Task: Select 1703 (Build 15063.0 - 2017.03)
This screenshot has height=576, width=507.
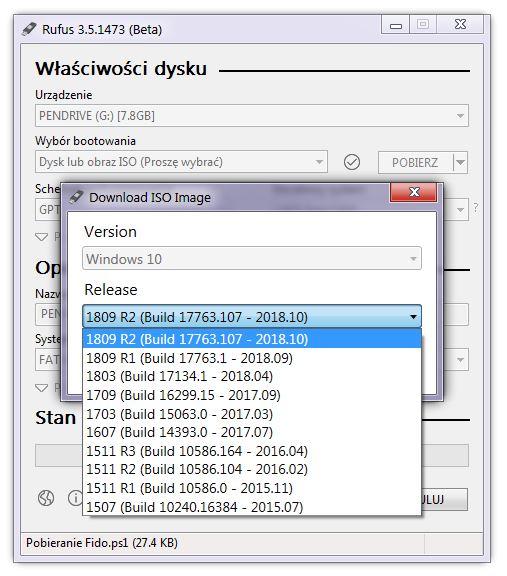Action: coord(252,414)
